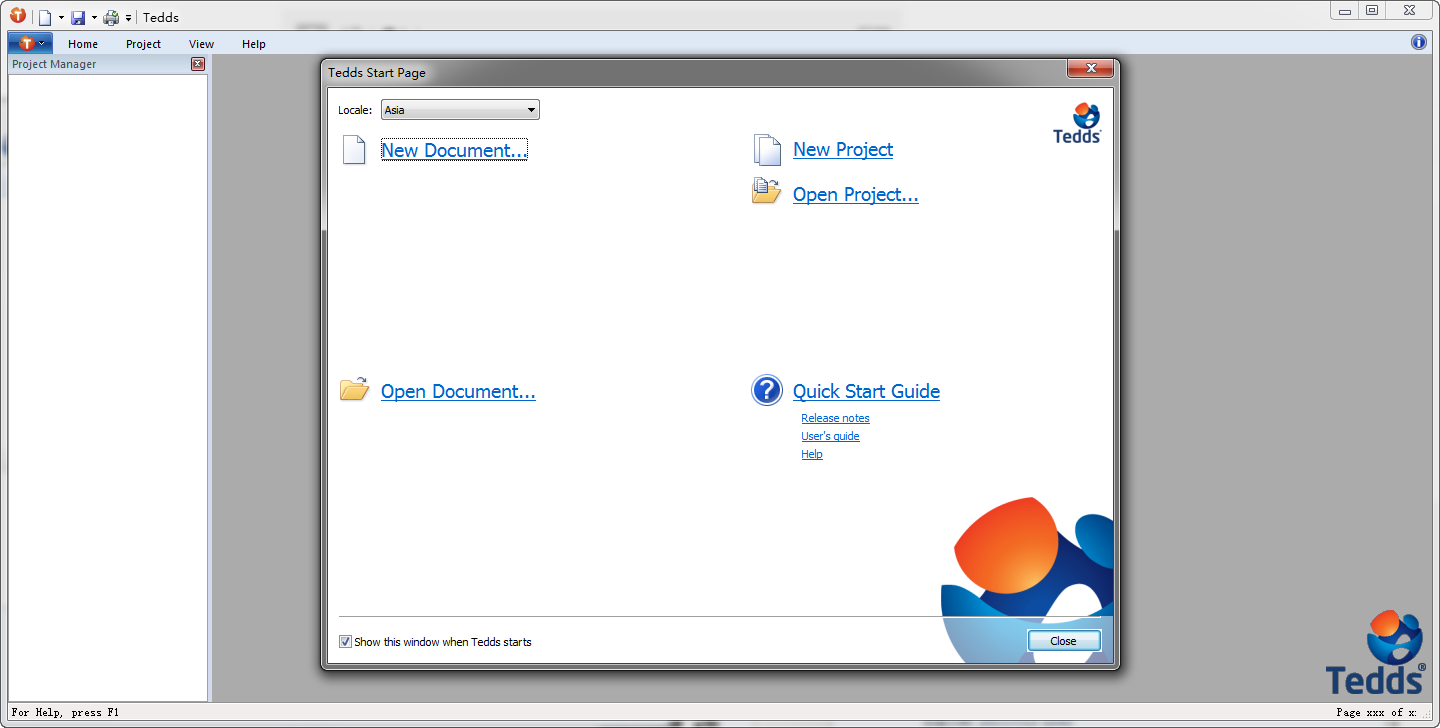
Task: Click the blue info icon at ribbon right
Action: pos(1419,42)
